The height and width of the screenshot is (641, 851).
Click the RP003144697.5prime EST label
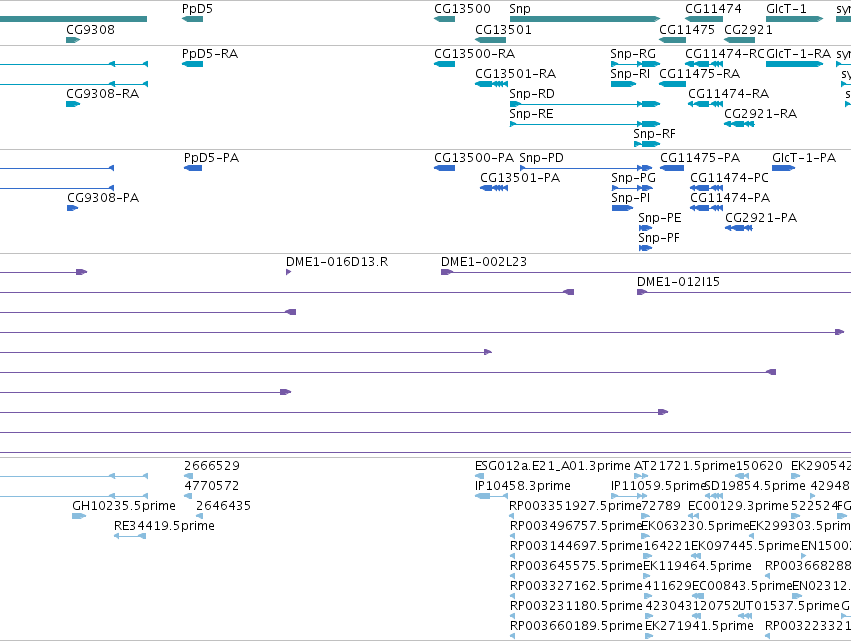point(576,545)
